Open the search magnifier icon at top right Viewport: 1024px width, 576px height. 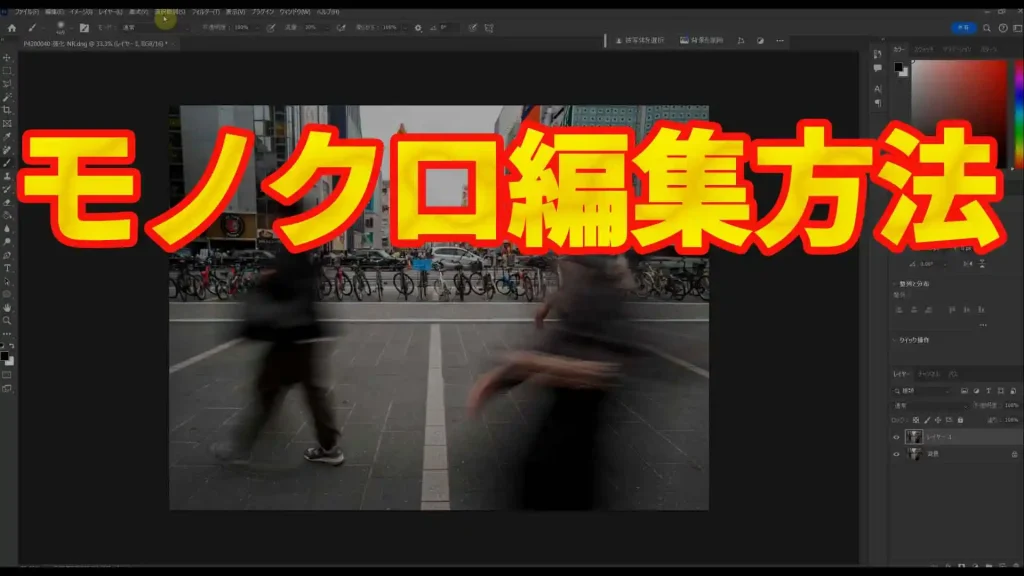pos(987,28)
